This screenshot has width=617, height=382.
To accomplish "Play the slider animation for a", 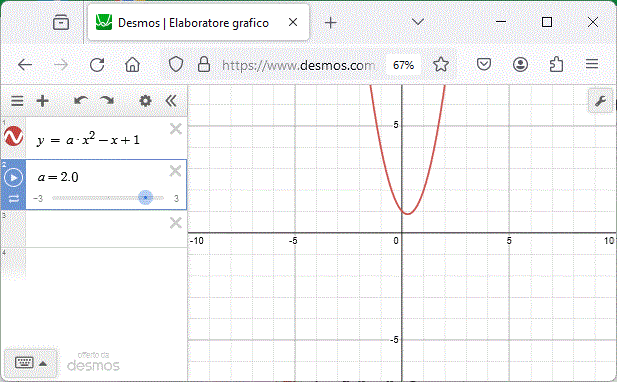I will [13, 178].
